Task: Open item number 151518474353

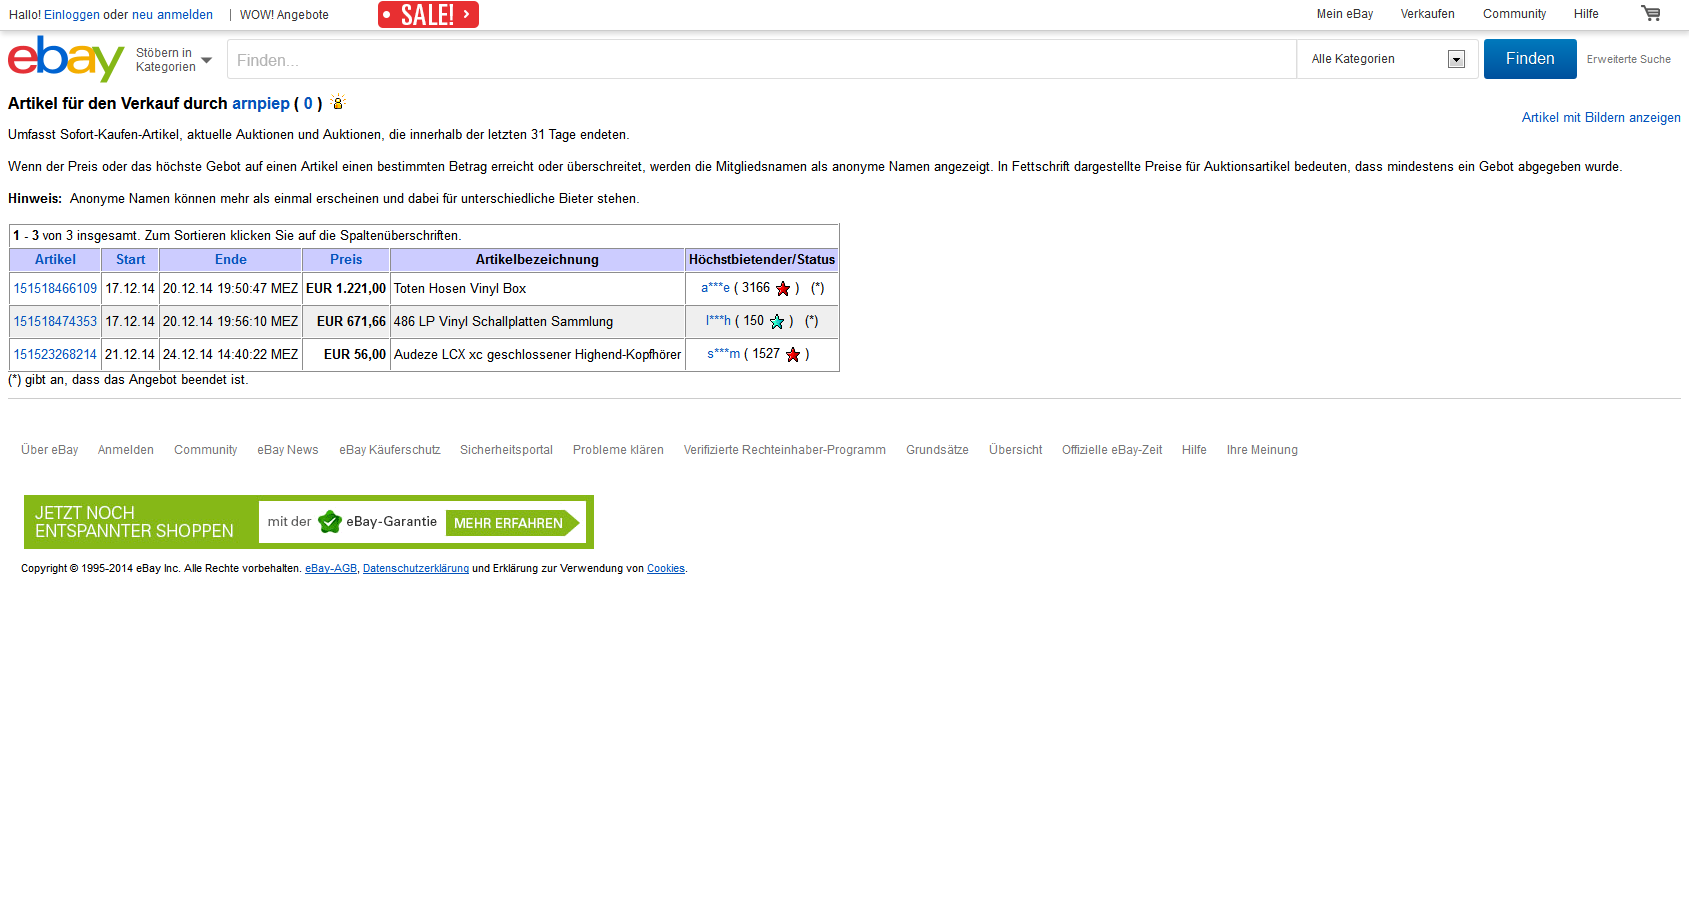Action: coord(55,321)
